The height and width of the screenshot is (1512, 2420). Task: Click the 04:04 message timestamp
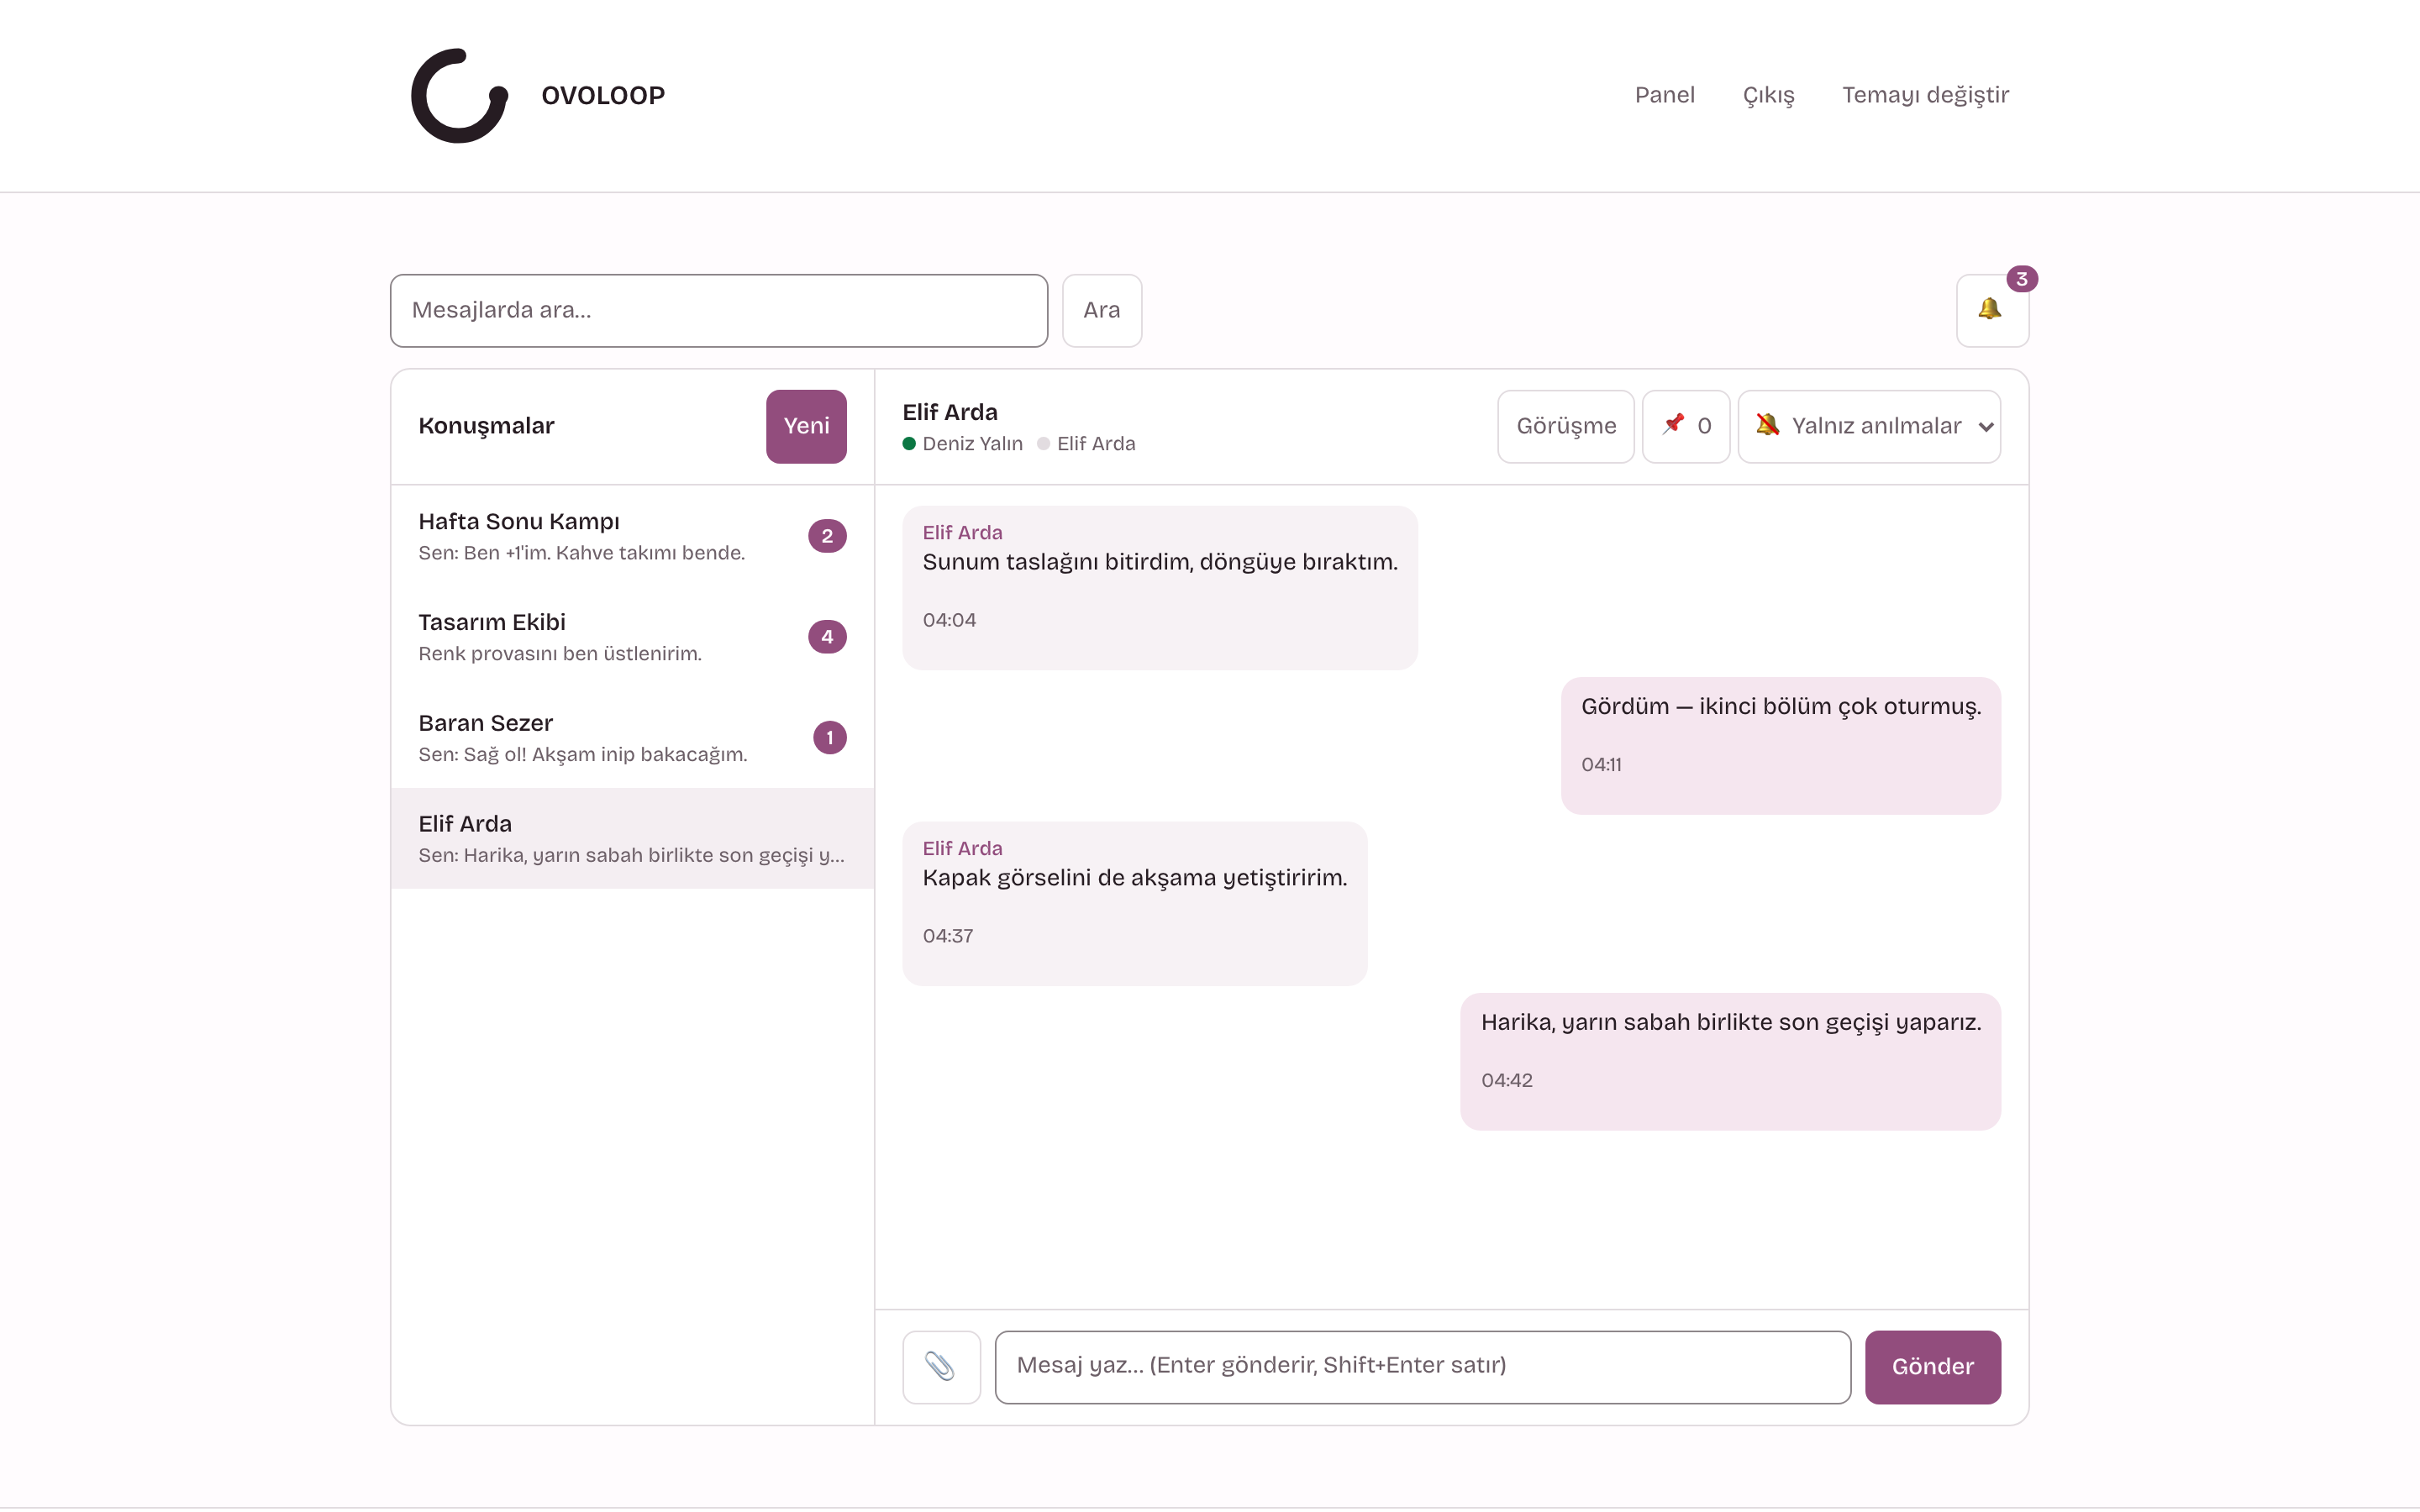tap(948, 620)
